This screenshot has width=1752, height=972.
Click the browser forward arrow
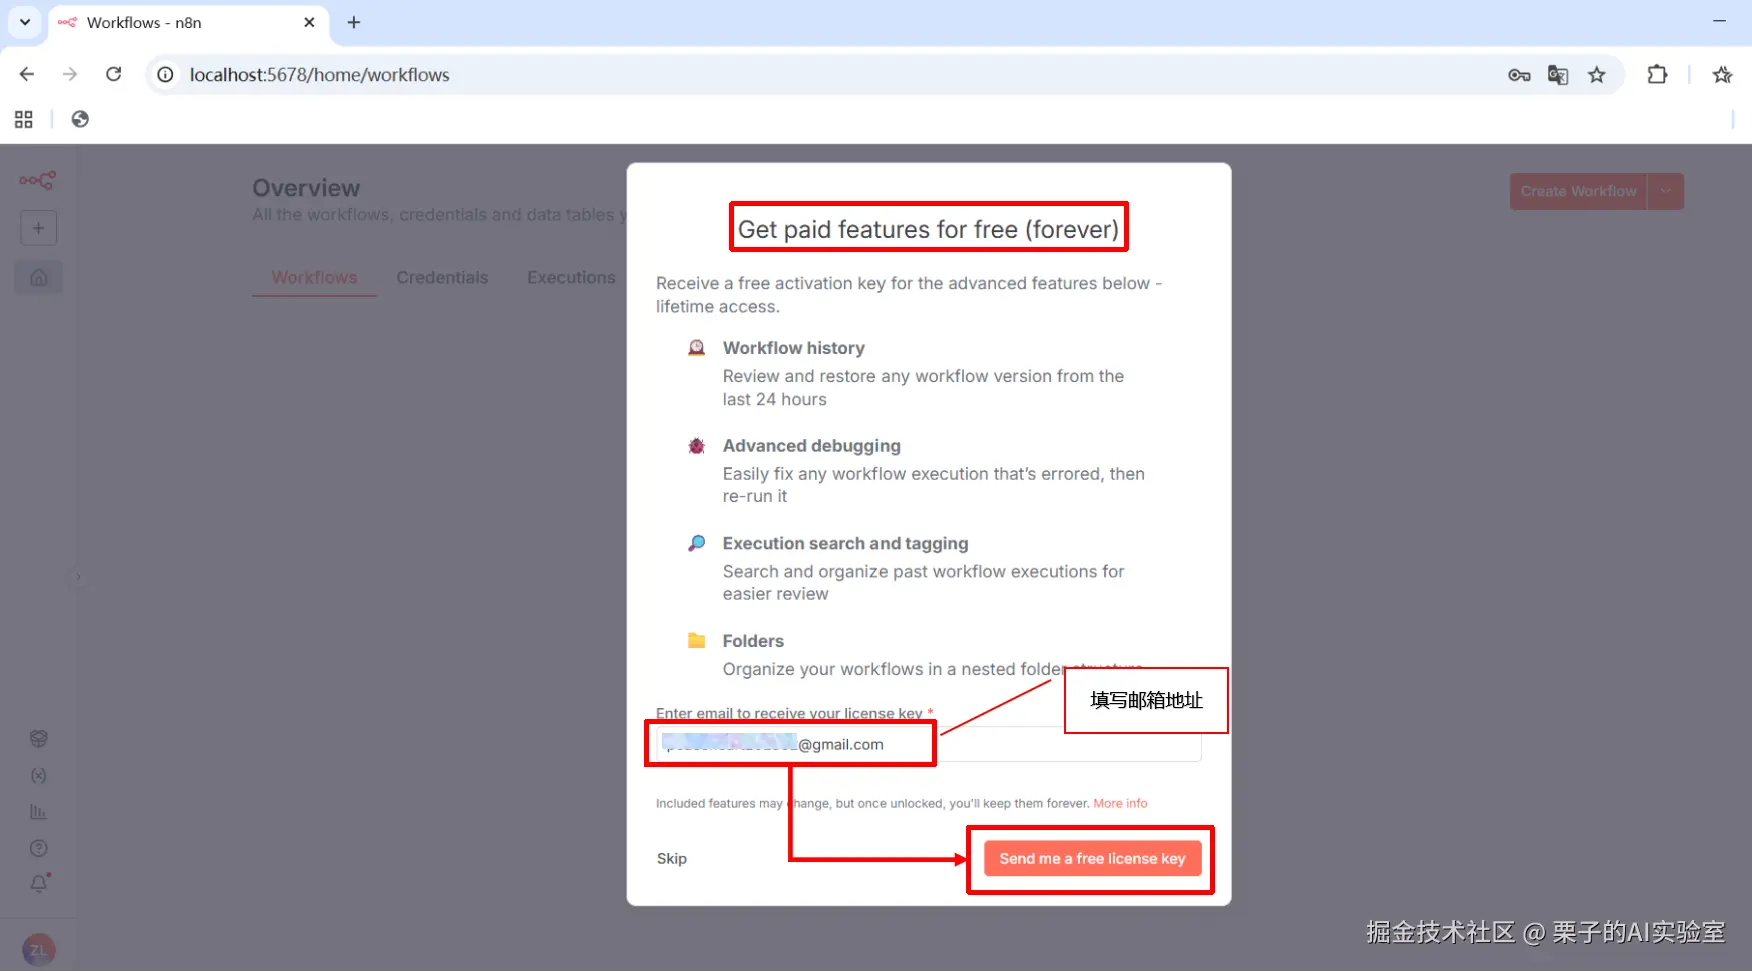[70, 74]
